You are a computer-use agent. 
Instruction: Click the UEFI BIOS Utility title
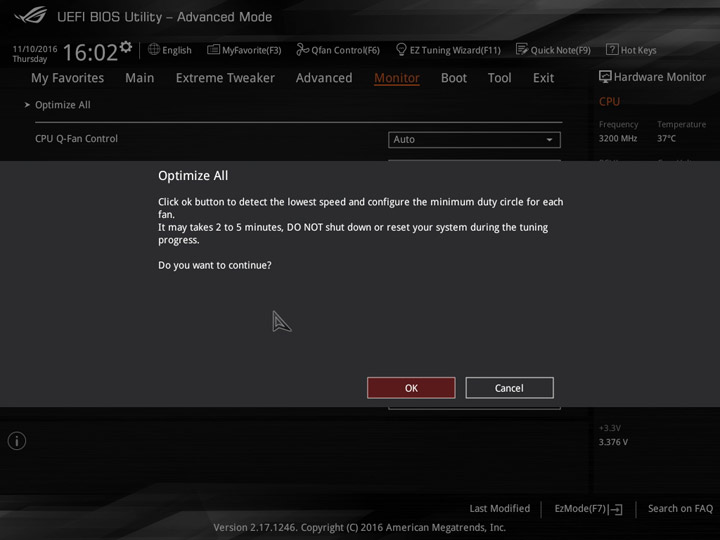164,17
